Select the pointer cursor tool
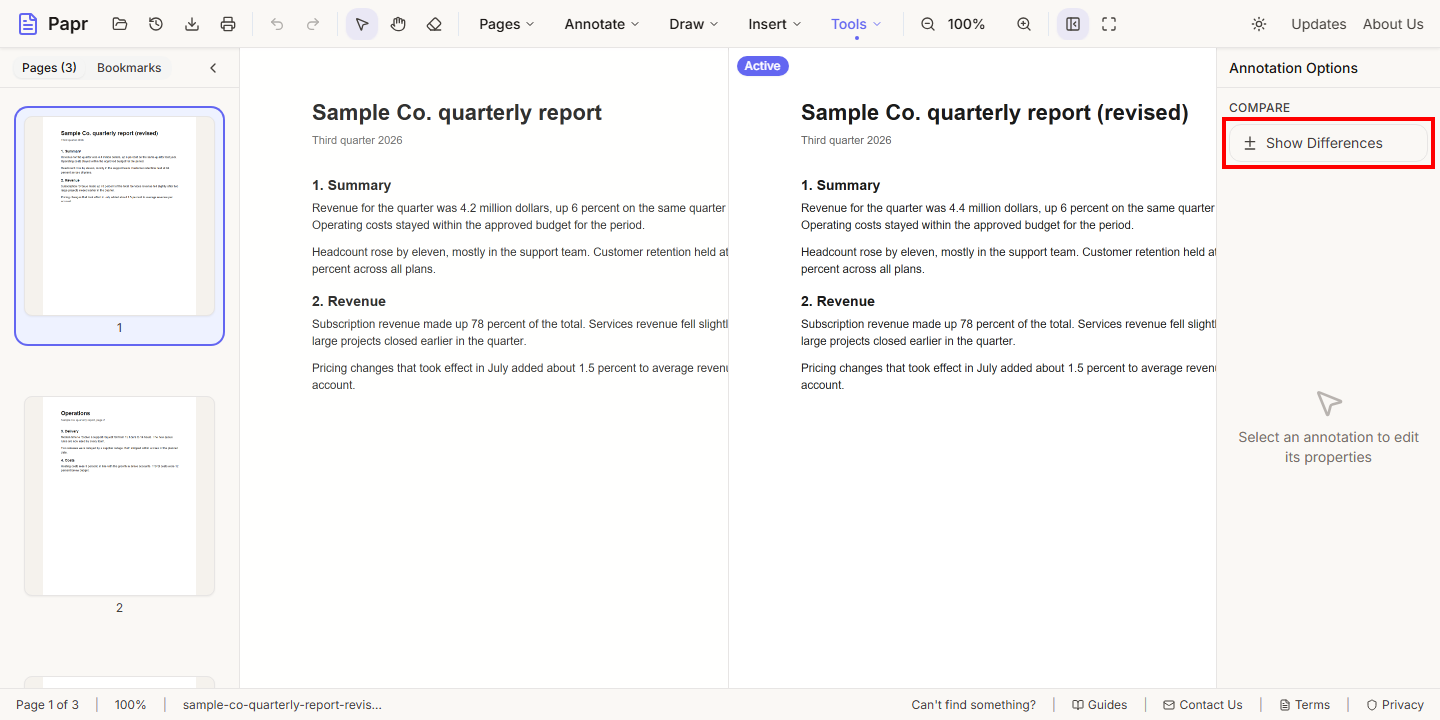Image resolution: width=1440 pixels, height=720 pixels. click(362, 24)
